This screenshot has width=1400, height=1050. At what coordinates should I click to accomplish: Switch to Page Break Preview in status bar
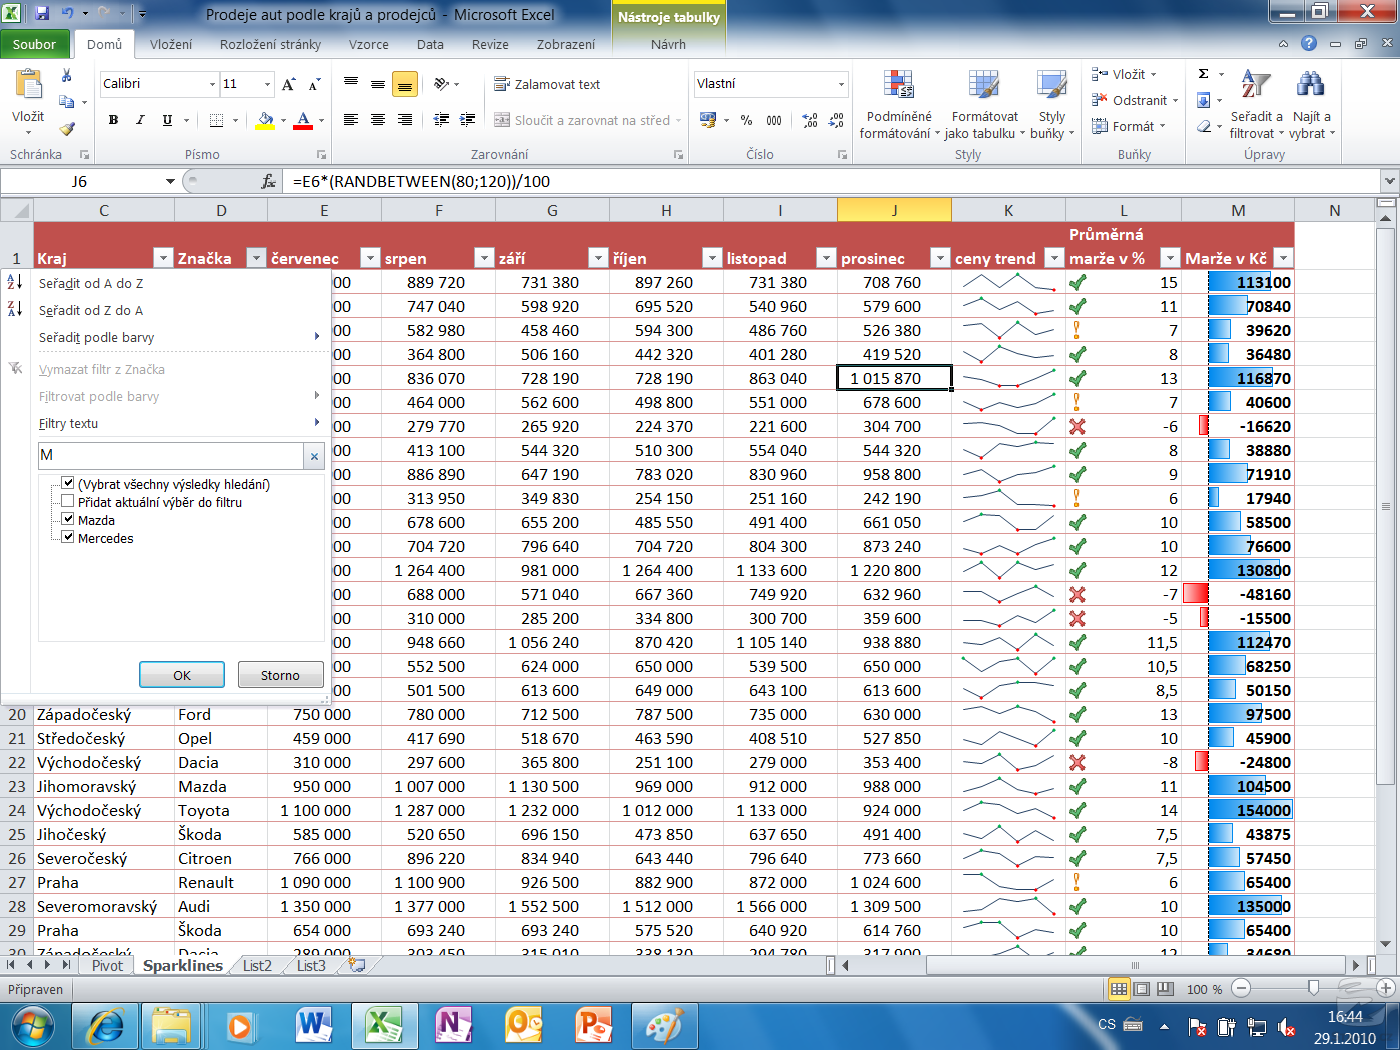(x=1165, y=989)
